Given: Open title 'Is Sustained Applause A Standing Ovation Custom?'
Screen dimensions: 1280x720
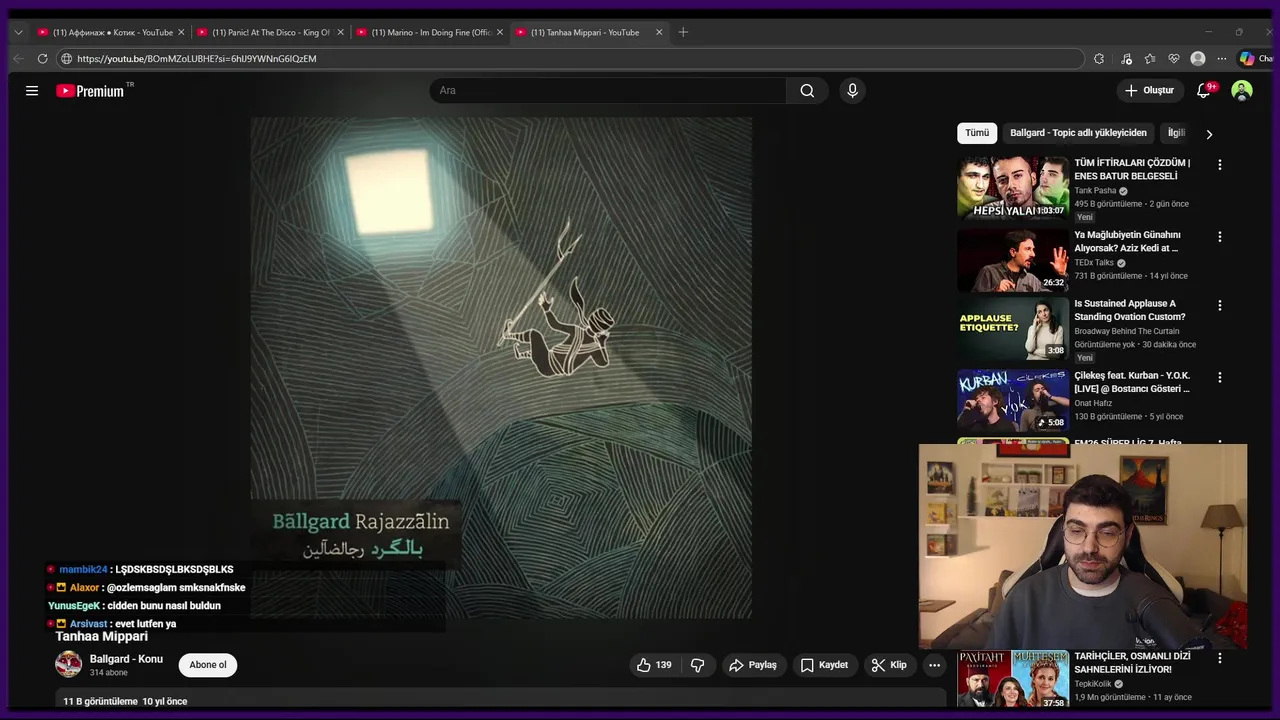Looking at the screenshot, I should click(x=1130, y=310).
